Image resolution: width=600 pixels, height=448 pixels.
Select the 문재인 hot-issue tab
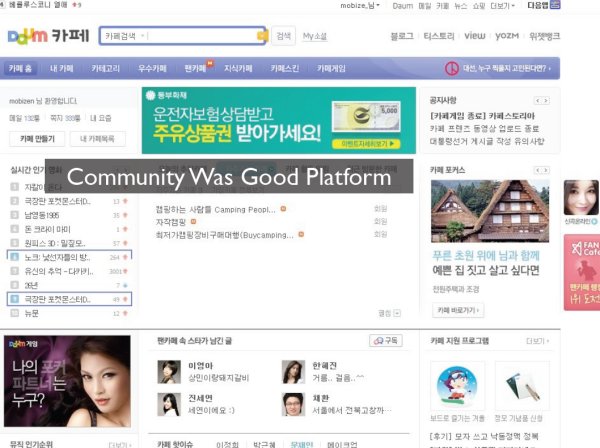tap(302, 445)
